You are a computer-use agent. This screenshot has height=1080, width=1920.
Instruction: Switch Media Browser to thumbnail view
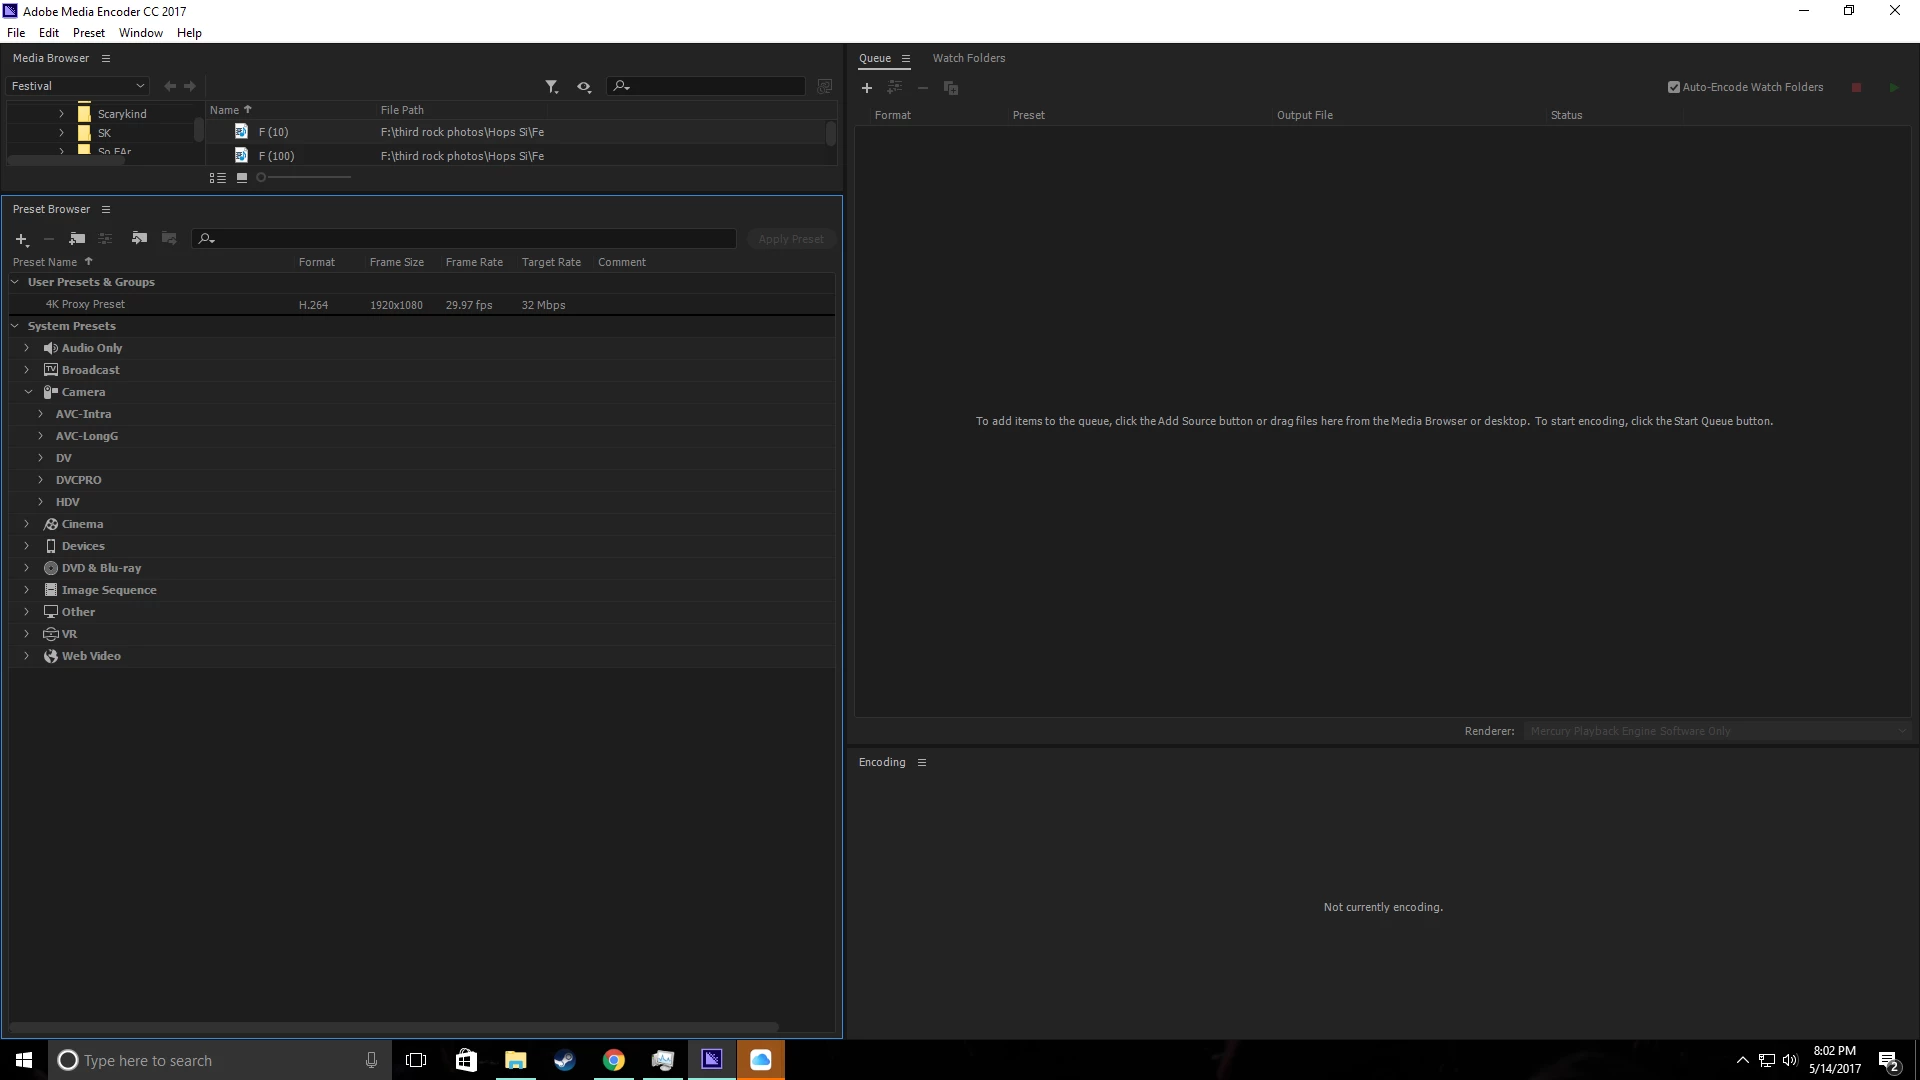click(x=242, y=178)
